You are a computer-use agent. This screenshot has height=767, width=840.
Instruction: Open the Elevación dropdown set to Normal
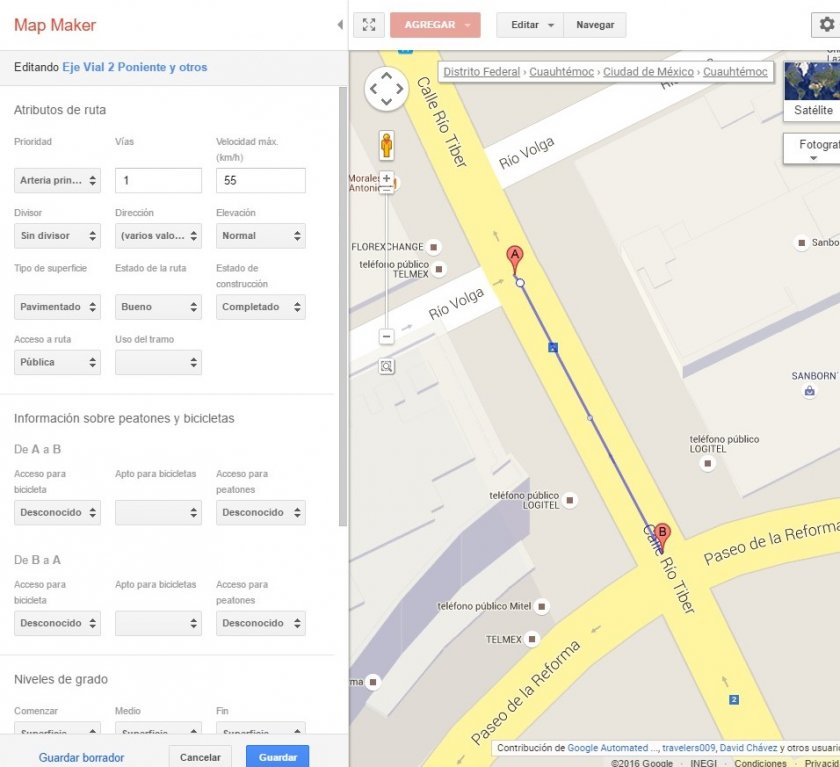(260, 236)
